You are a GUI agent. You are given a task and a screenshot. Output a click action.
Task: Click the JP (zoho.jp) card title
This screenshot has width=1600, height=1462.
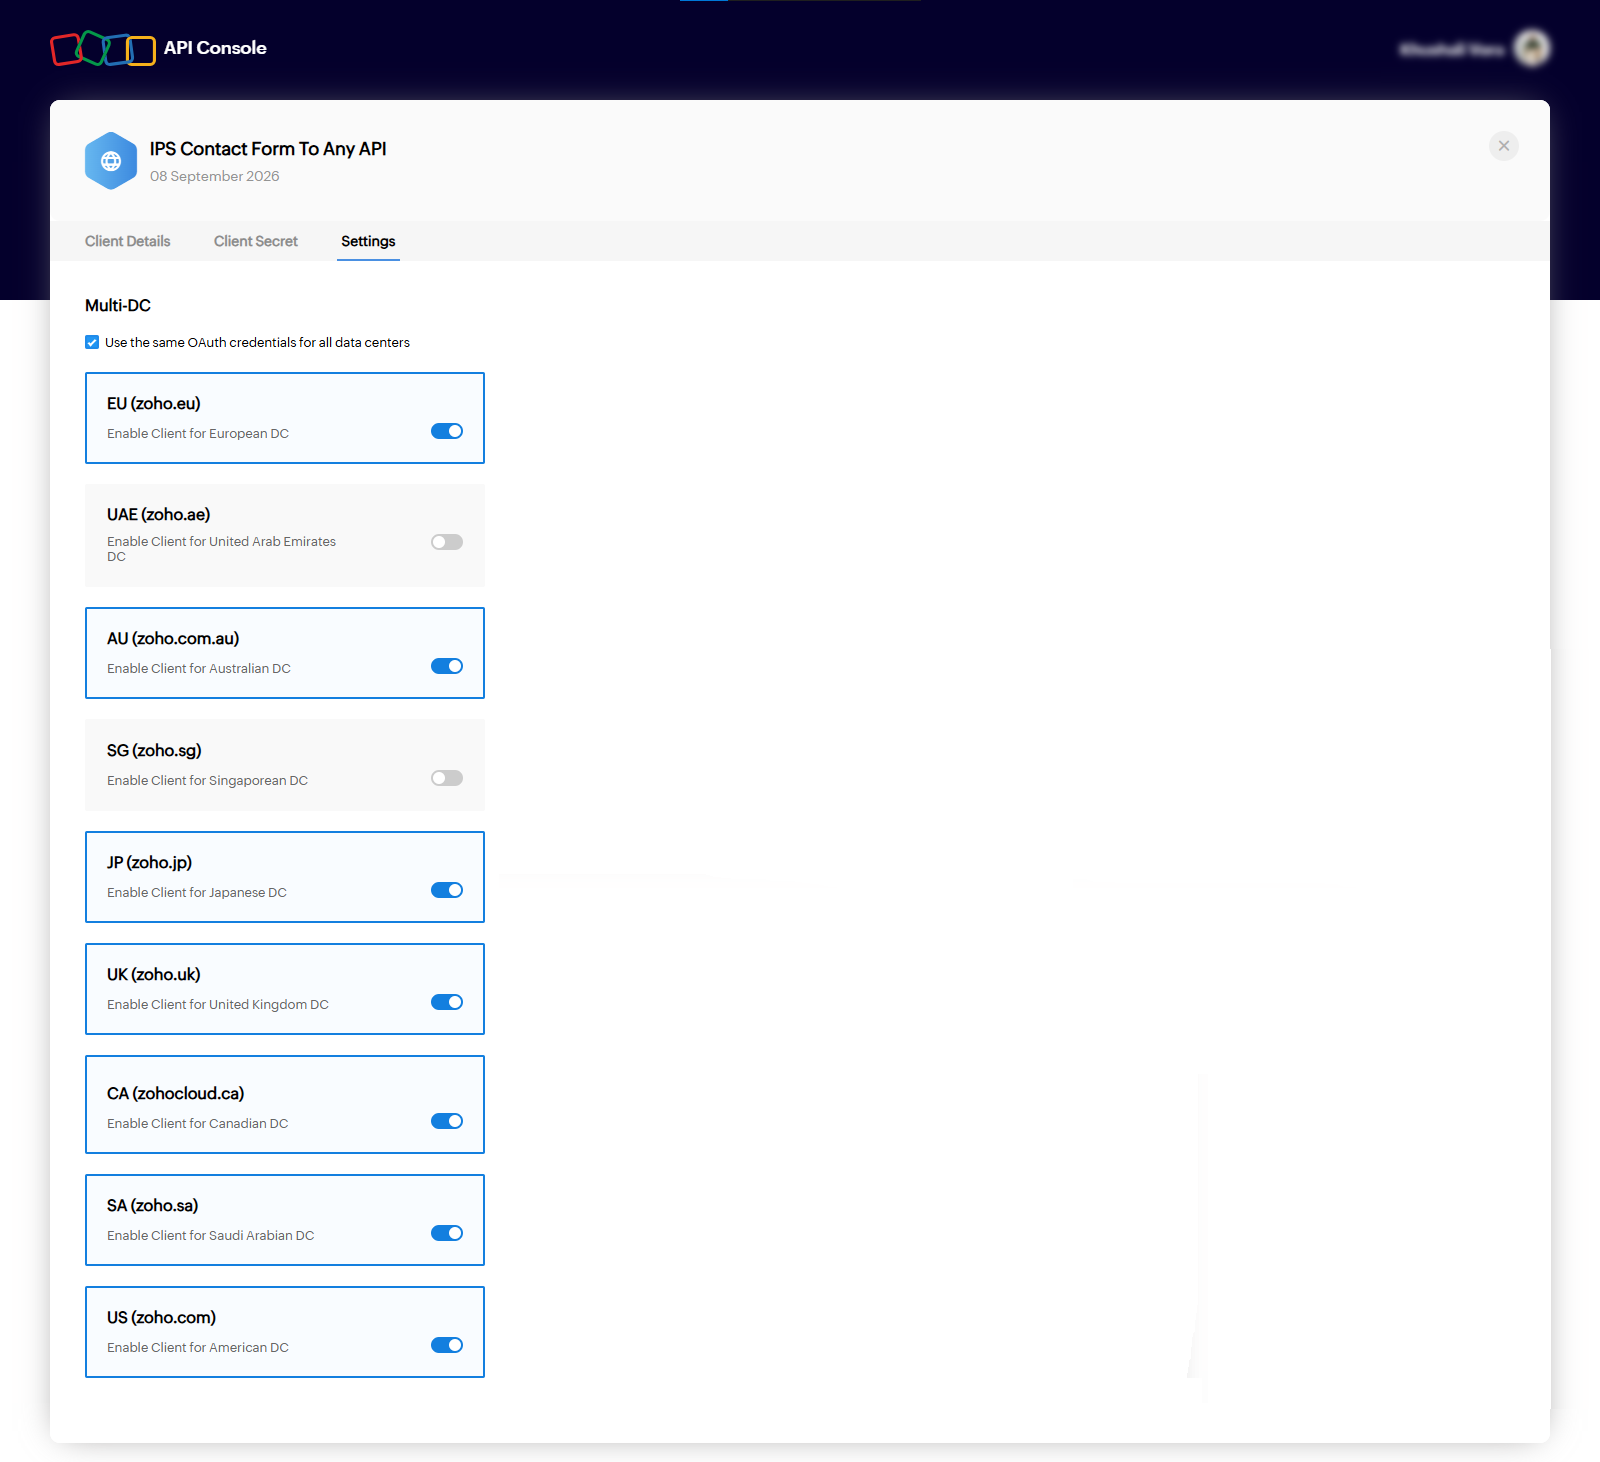point(150,862)
